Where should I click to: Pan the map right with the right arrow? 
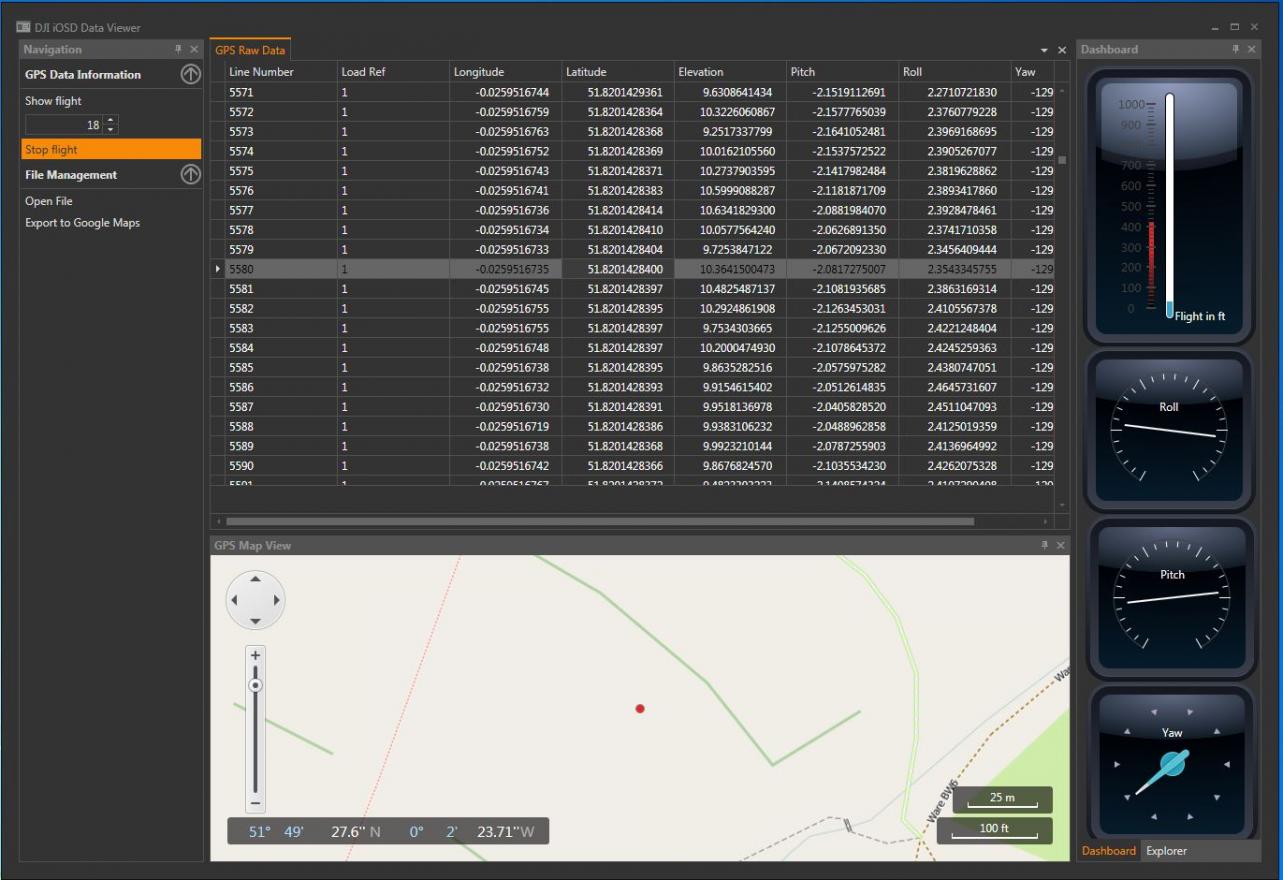tap(277, 601)
